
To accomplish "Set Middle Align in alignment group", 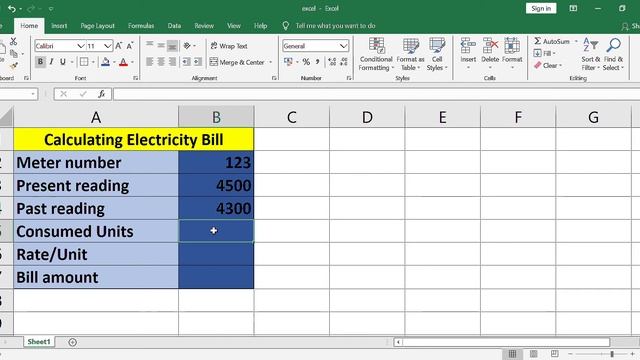I will (x=161, y=45).
